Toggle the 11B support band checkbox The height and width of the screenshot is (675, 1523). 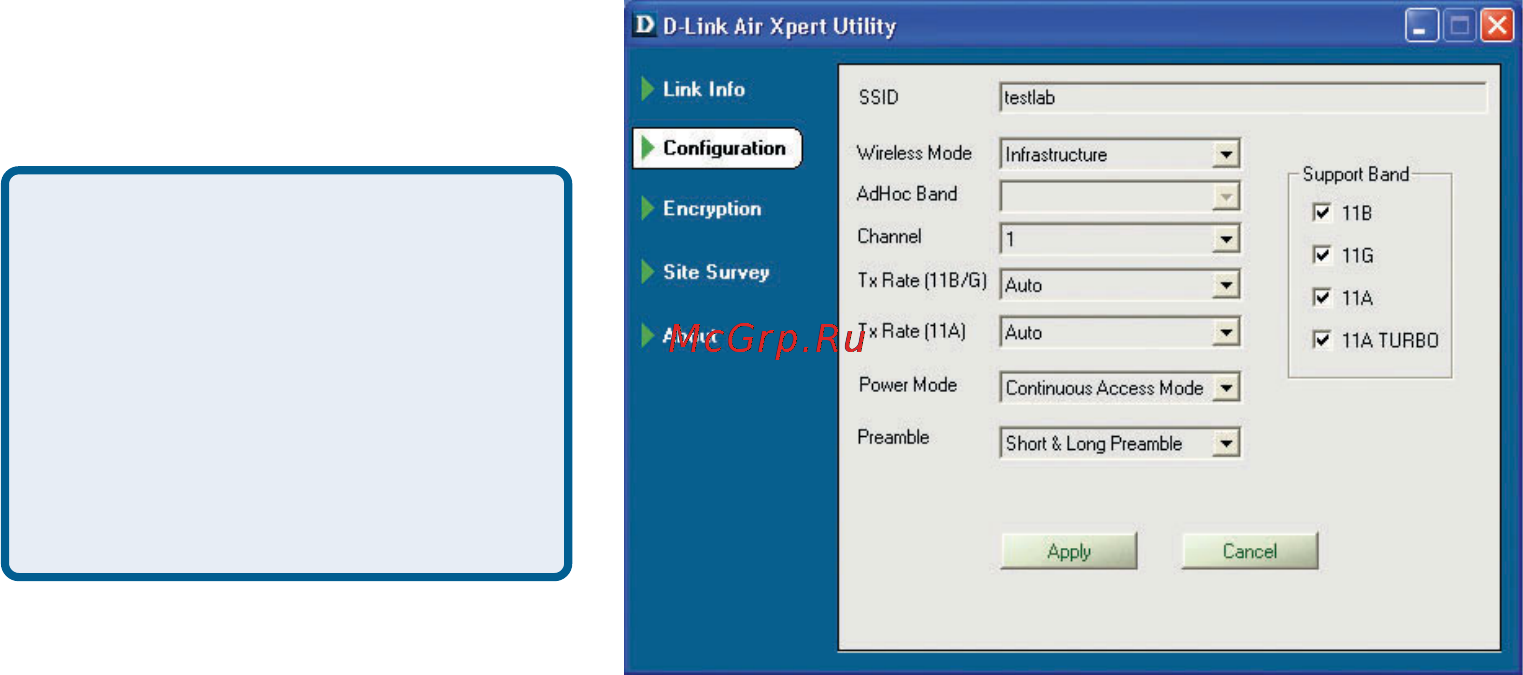[1321, 213]
